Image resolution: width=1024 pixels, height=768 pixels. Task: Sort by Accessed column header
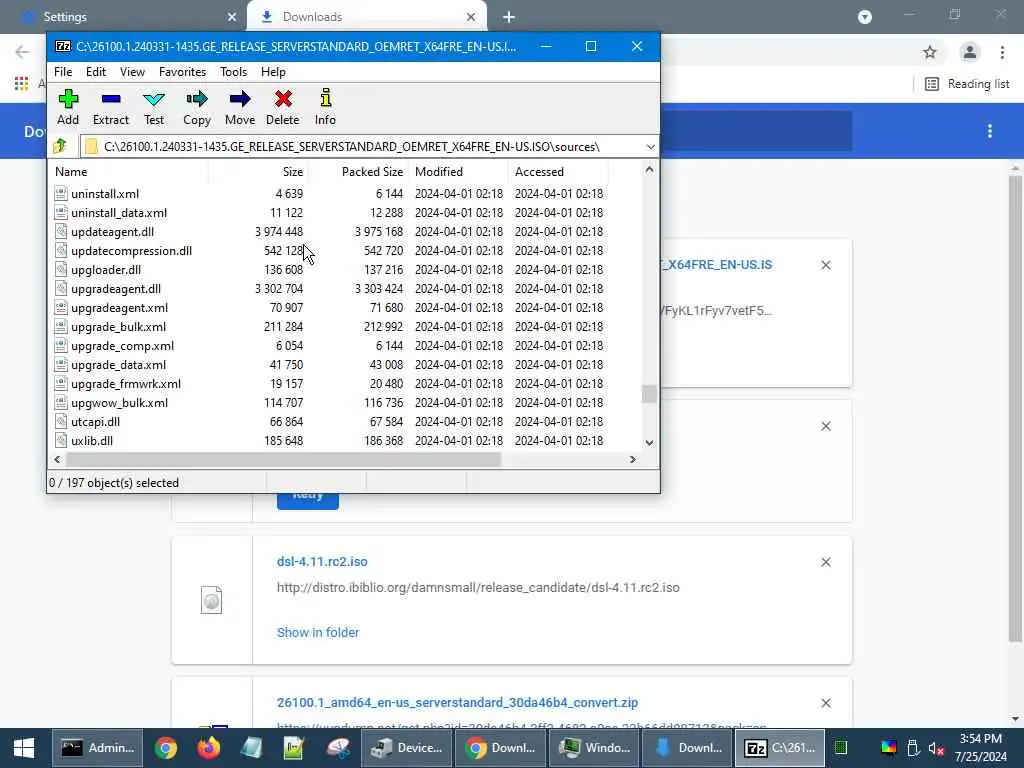click(x=558, y=172)
